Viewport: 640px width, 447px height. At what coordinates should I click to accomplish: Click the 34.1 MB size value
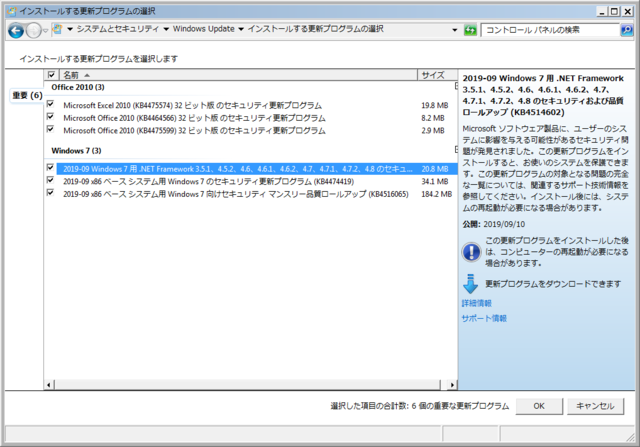435,181
